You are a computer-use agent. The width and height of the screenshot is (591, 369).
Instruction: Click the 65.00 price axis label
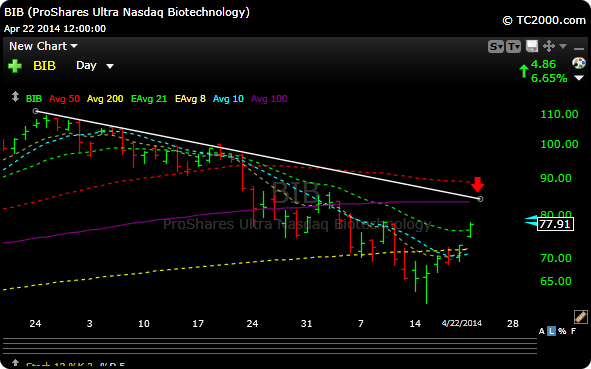[x=556, y=281]
